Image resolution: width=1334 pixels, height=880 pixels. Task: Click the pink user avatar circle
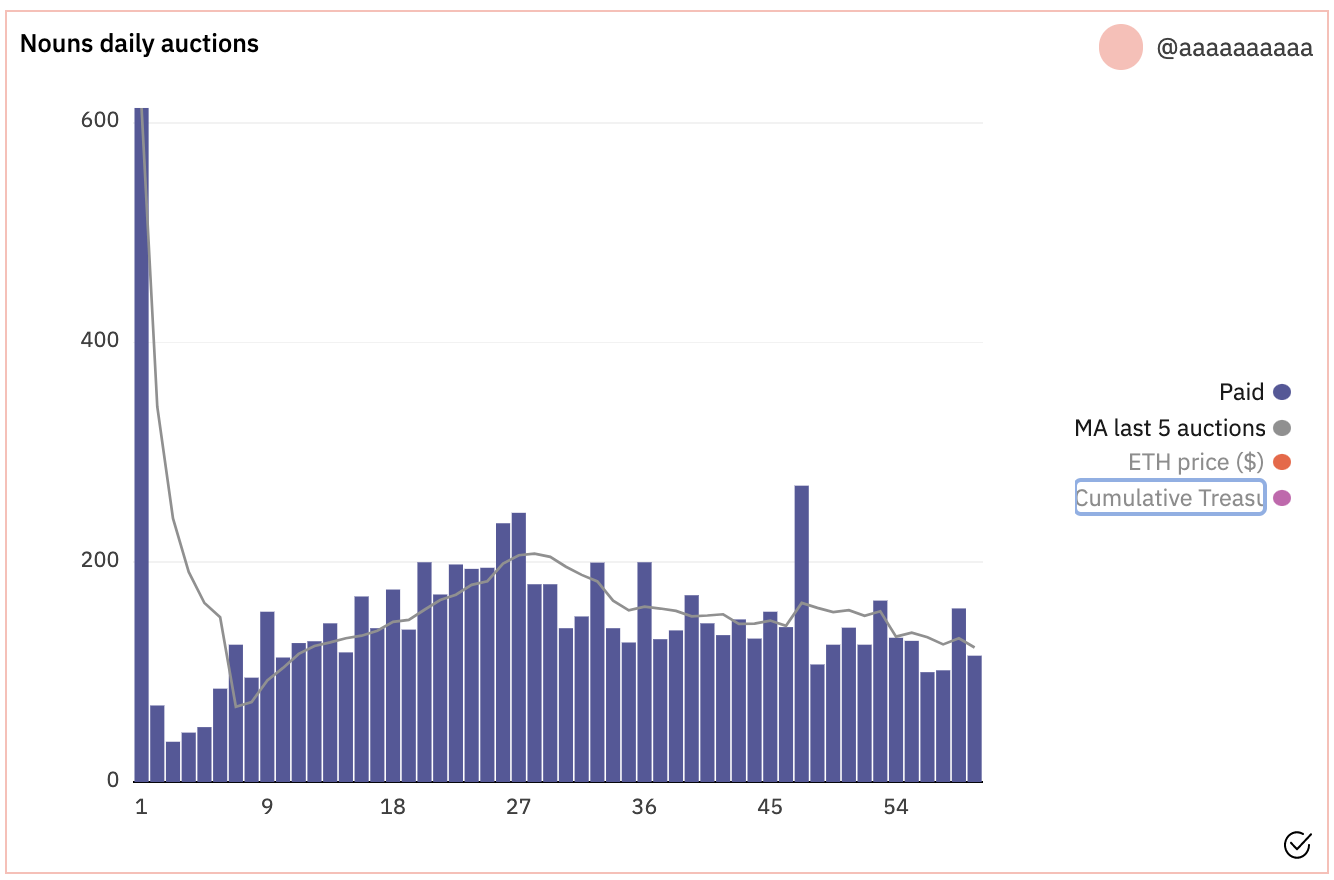pyautogui.click(x=1120, y=48)
